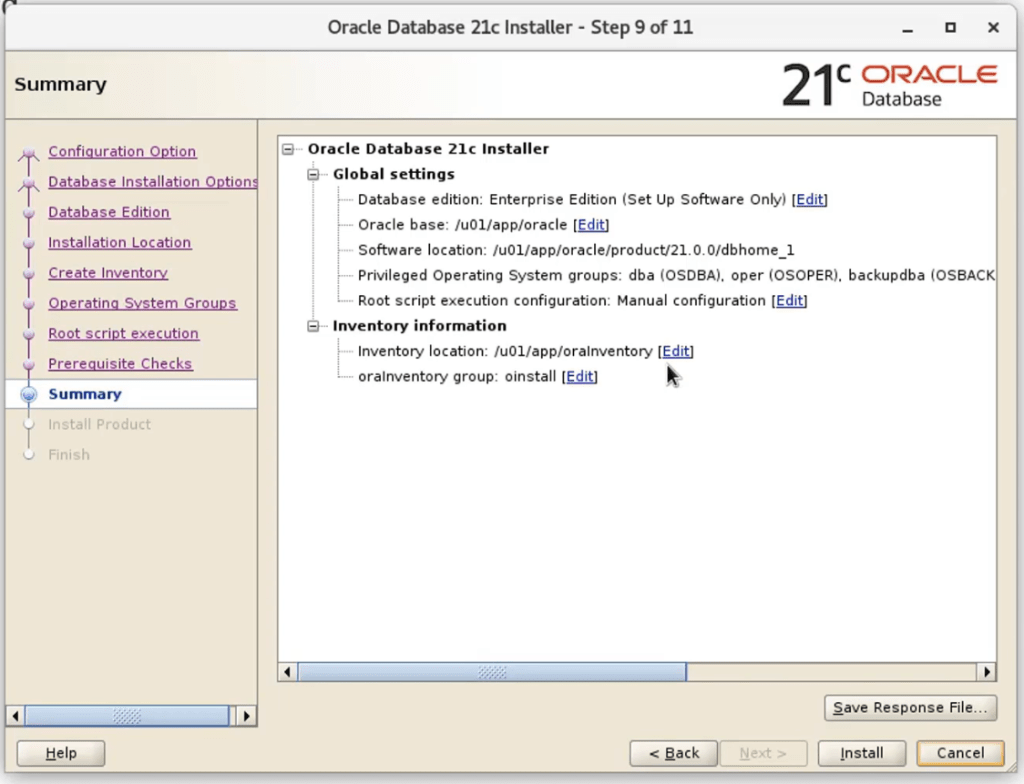Image resolution: width=1024 pixels, height=784 pixels.
Task: Select the Oracle Database 21c Installer heading
Action: click(428, 149)
